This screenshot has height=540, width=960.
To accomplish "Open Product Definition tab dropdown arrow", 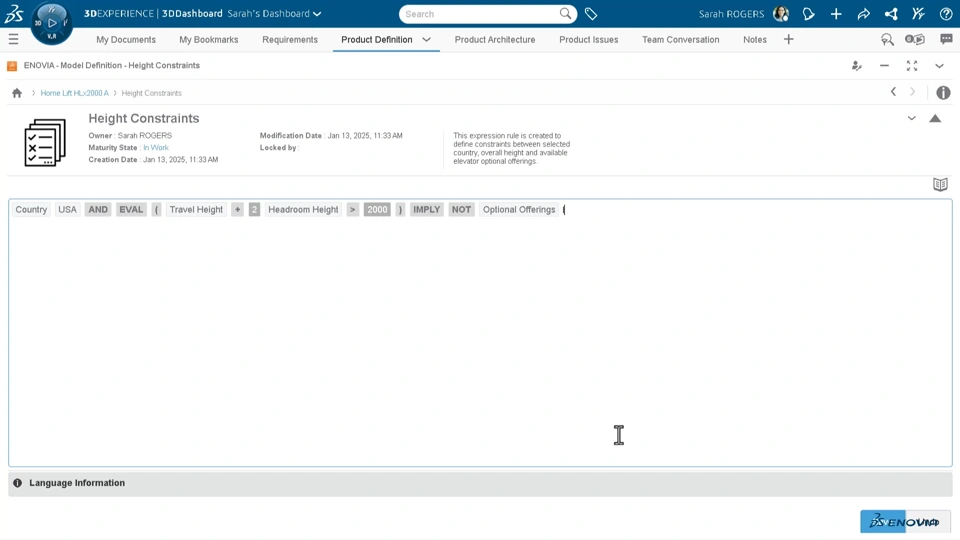I will tap(427, 39).
